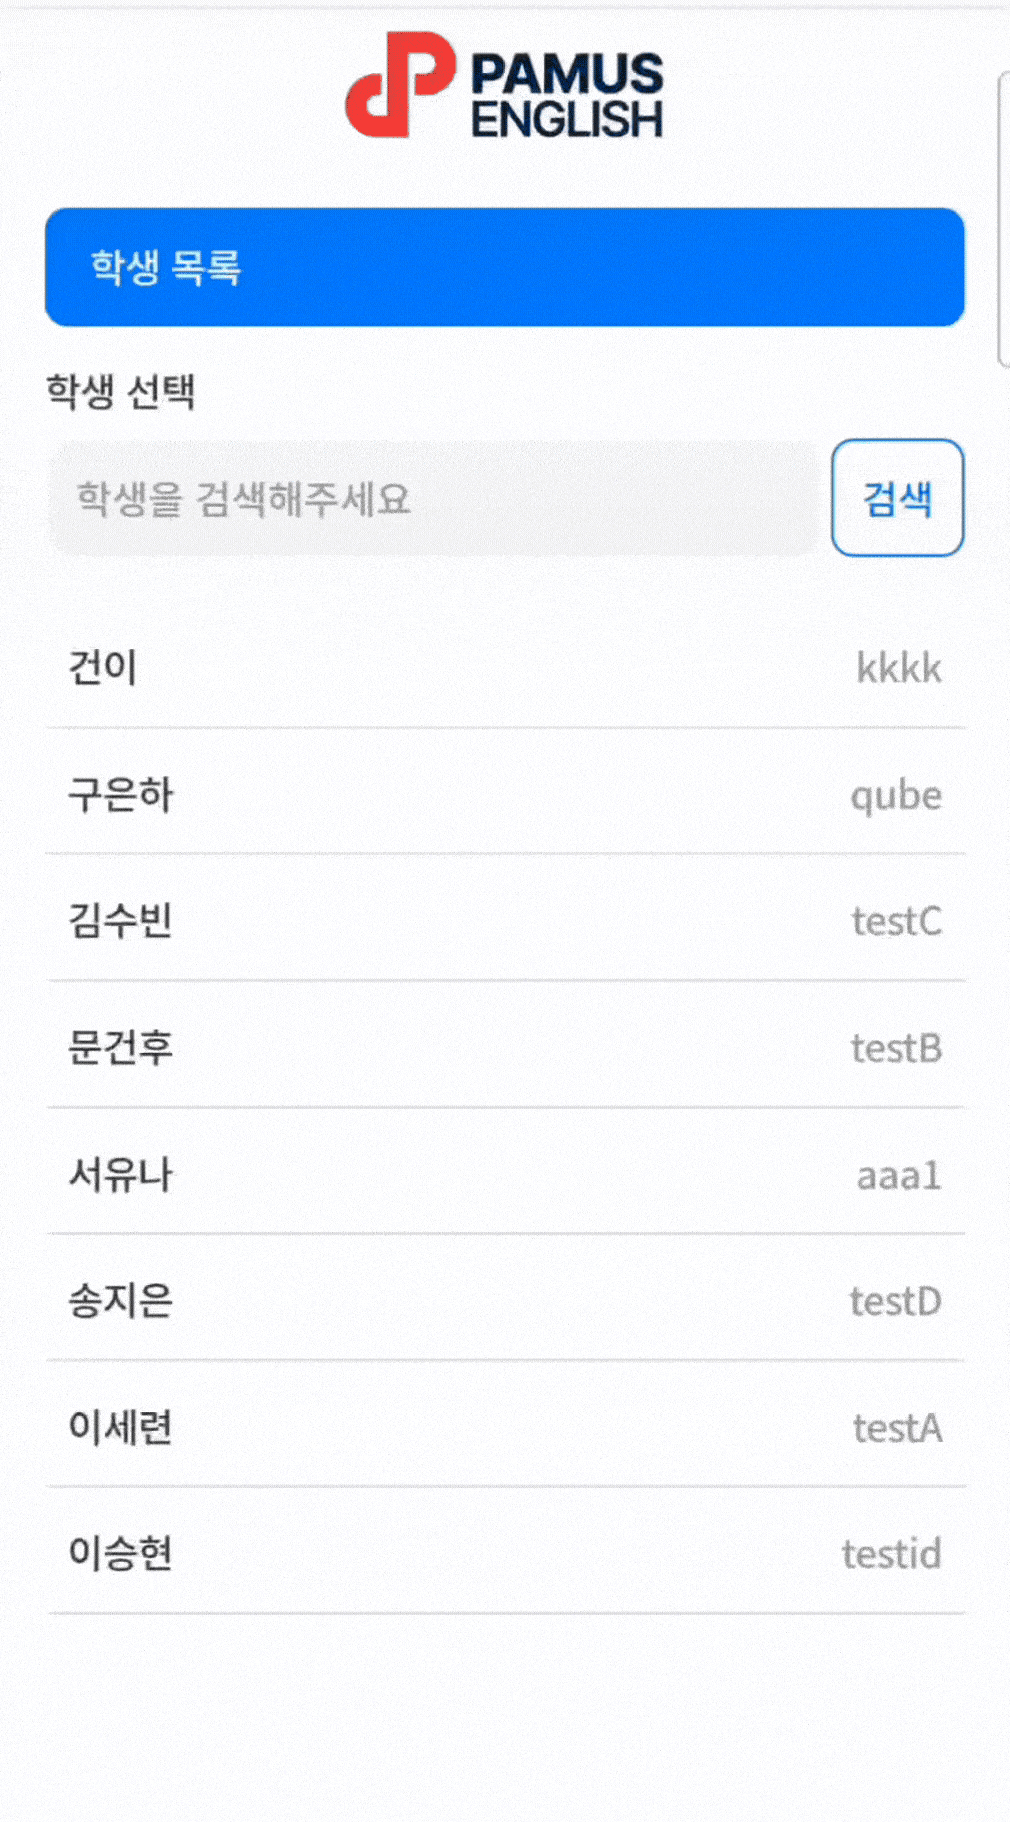Choose student 문건후
Image resolution: width=1010 pixels, height=1822 pixels.
(120, 1047)
